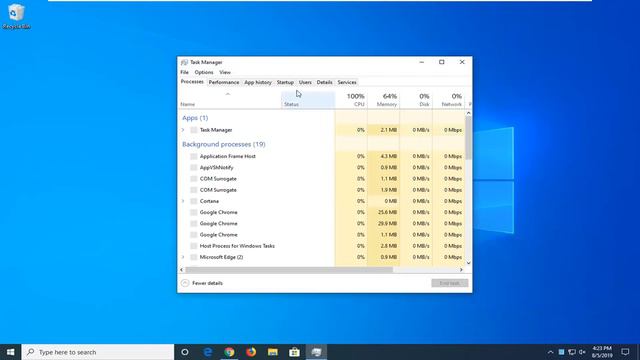
Task: Click the Microsoft Edge (2) process icon
Action: [194, 257]
